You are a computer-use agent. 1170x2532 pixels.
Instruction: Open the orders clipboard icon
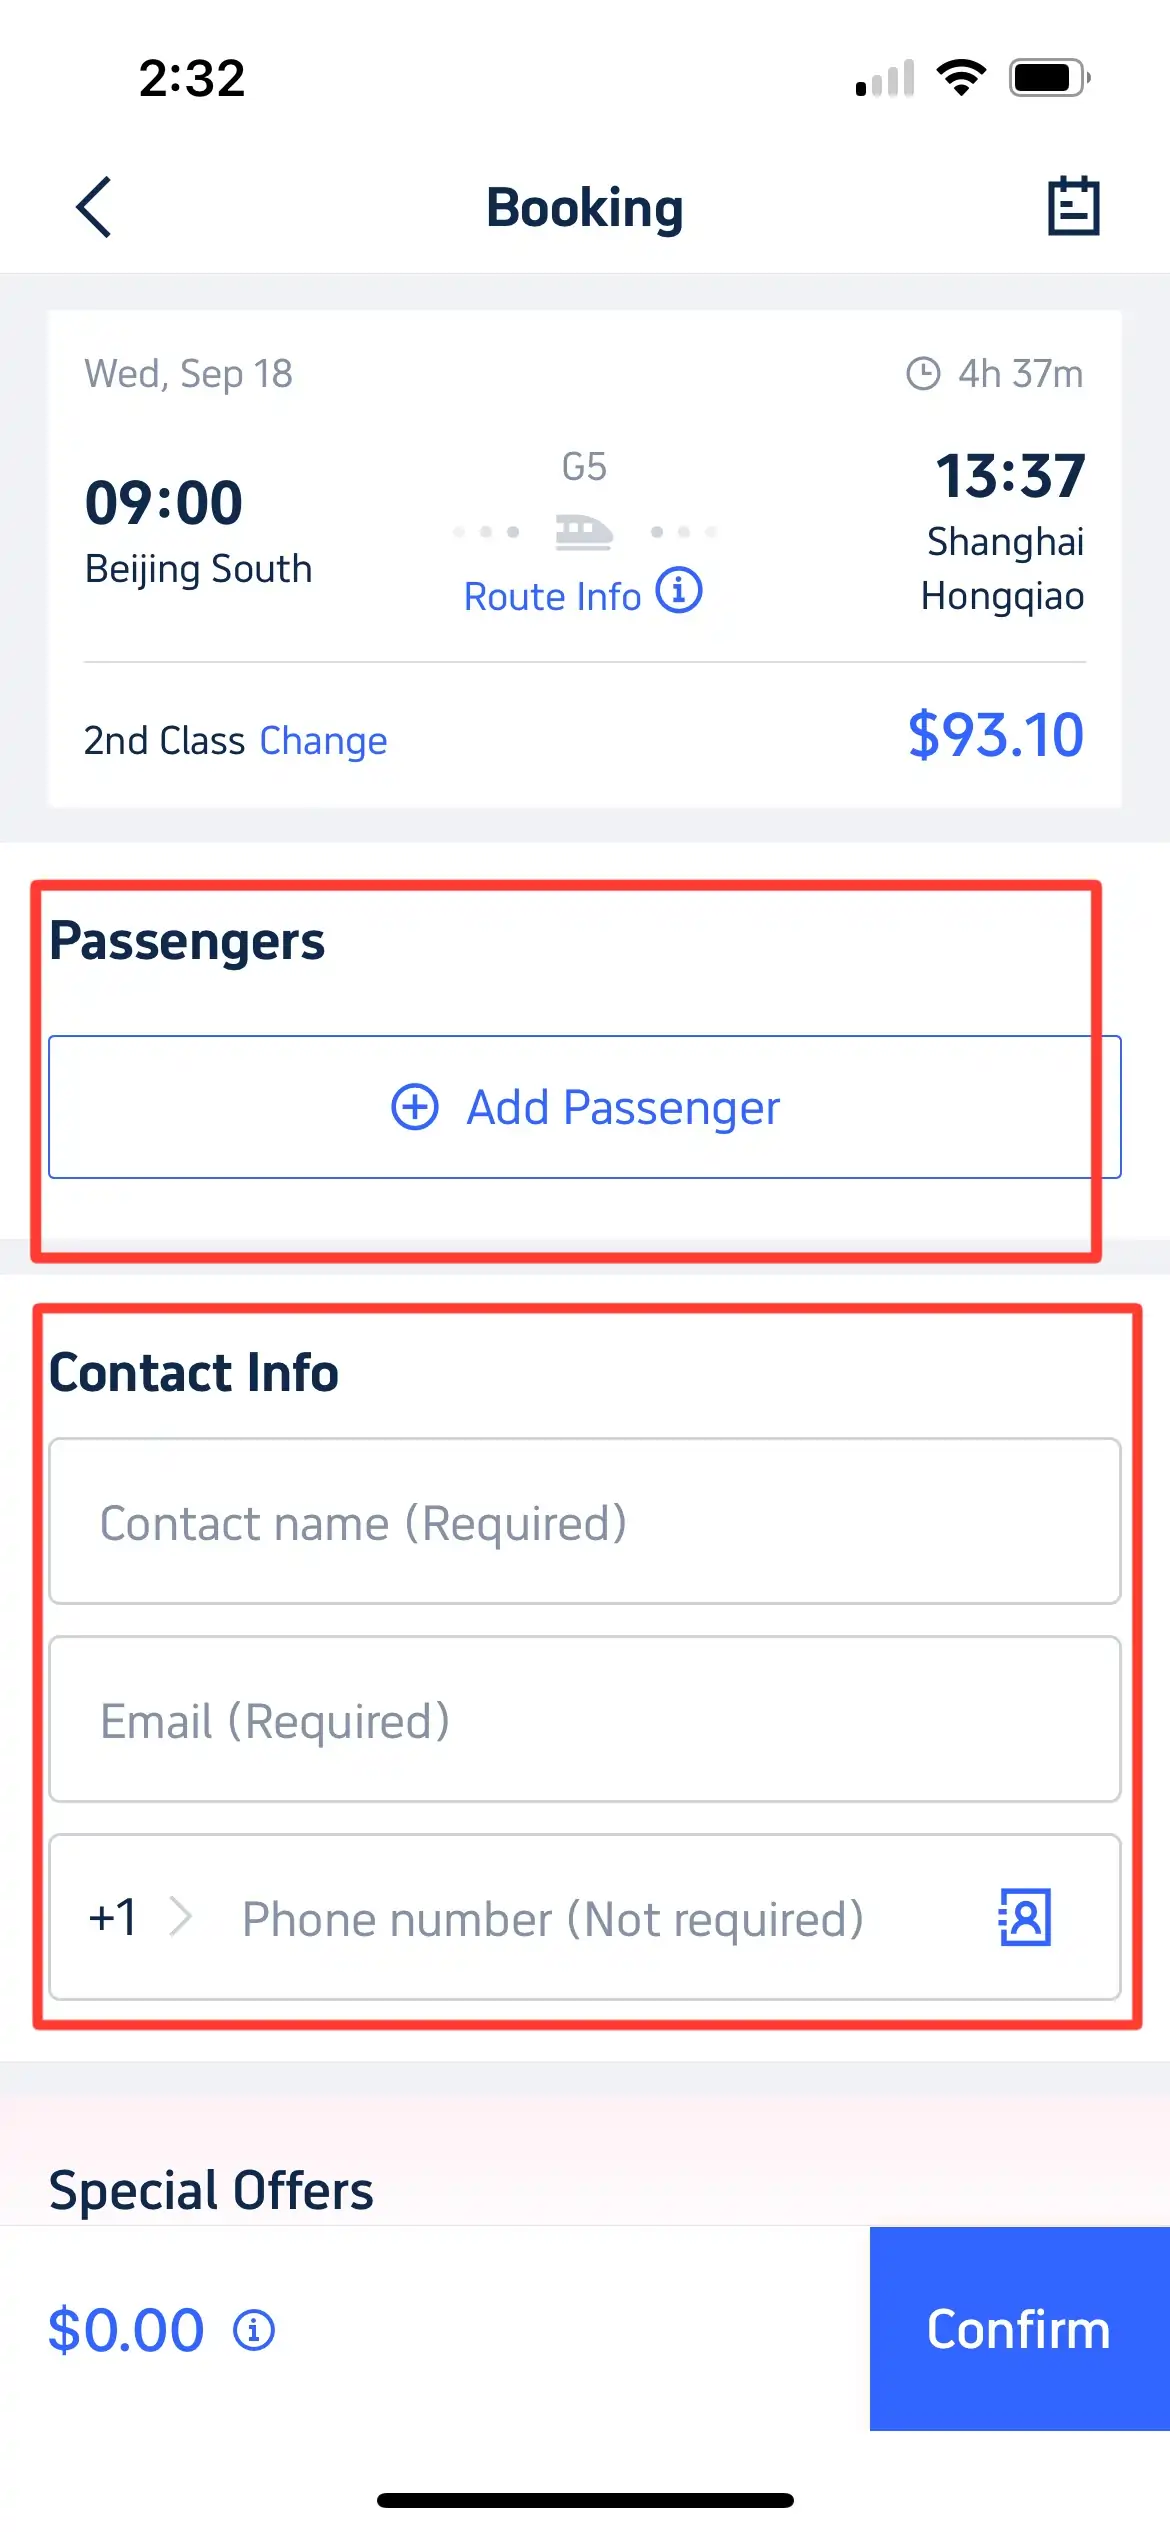1073,207
